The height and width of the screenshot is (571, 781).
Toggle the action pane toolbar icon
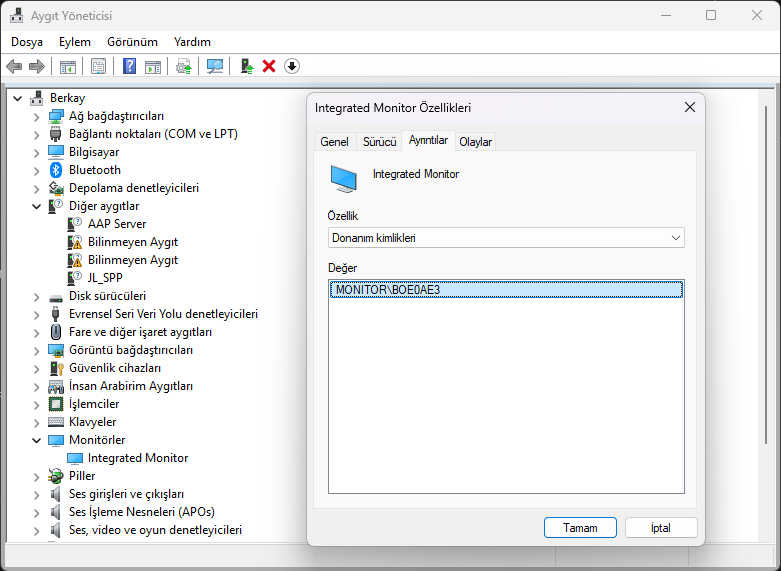[x=153, y=66]
